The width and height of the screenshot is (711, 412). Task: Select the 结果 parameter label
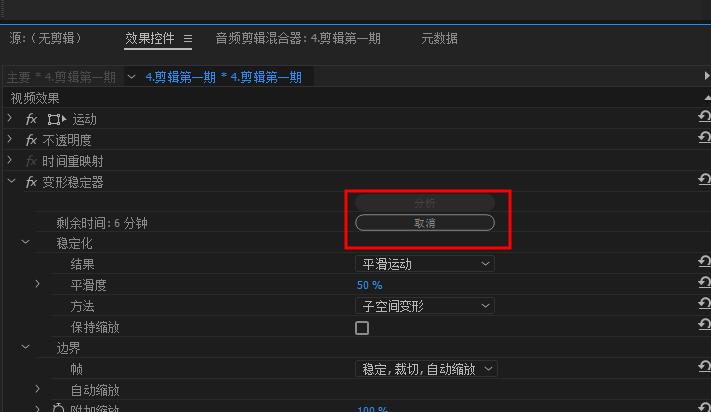[83, 264]
